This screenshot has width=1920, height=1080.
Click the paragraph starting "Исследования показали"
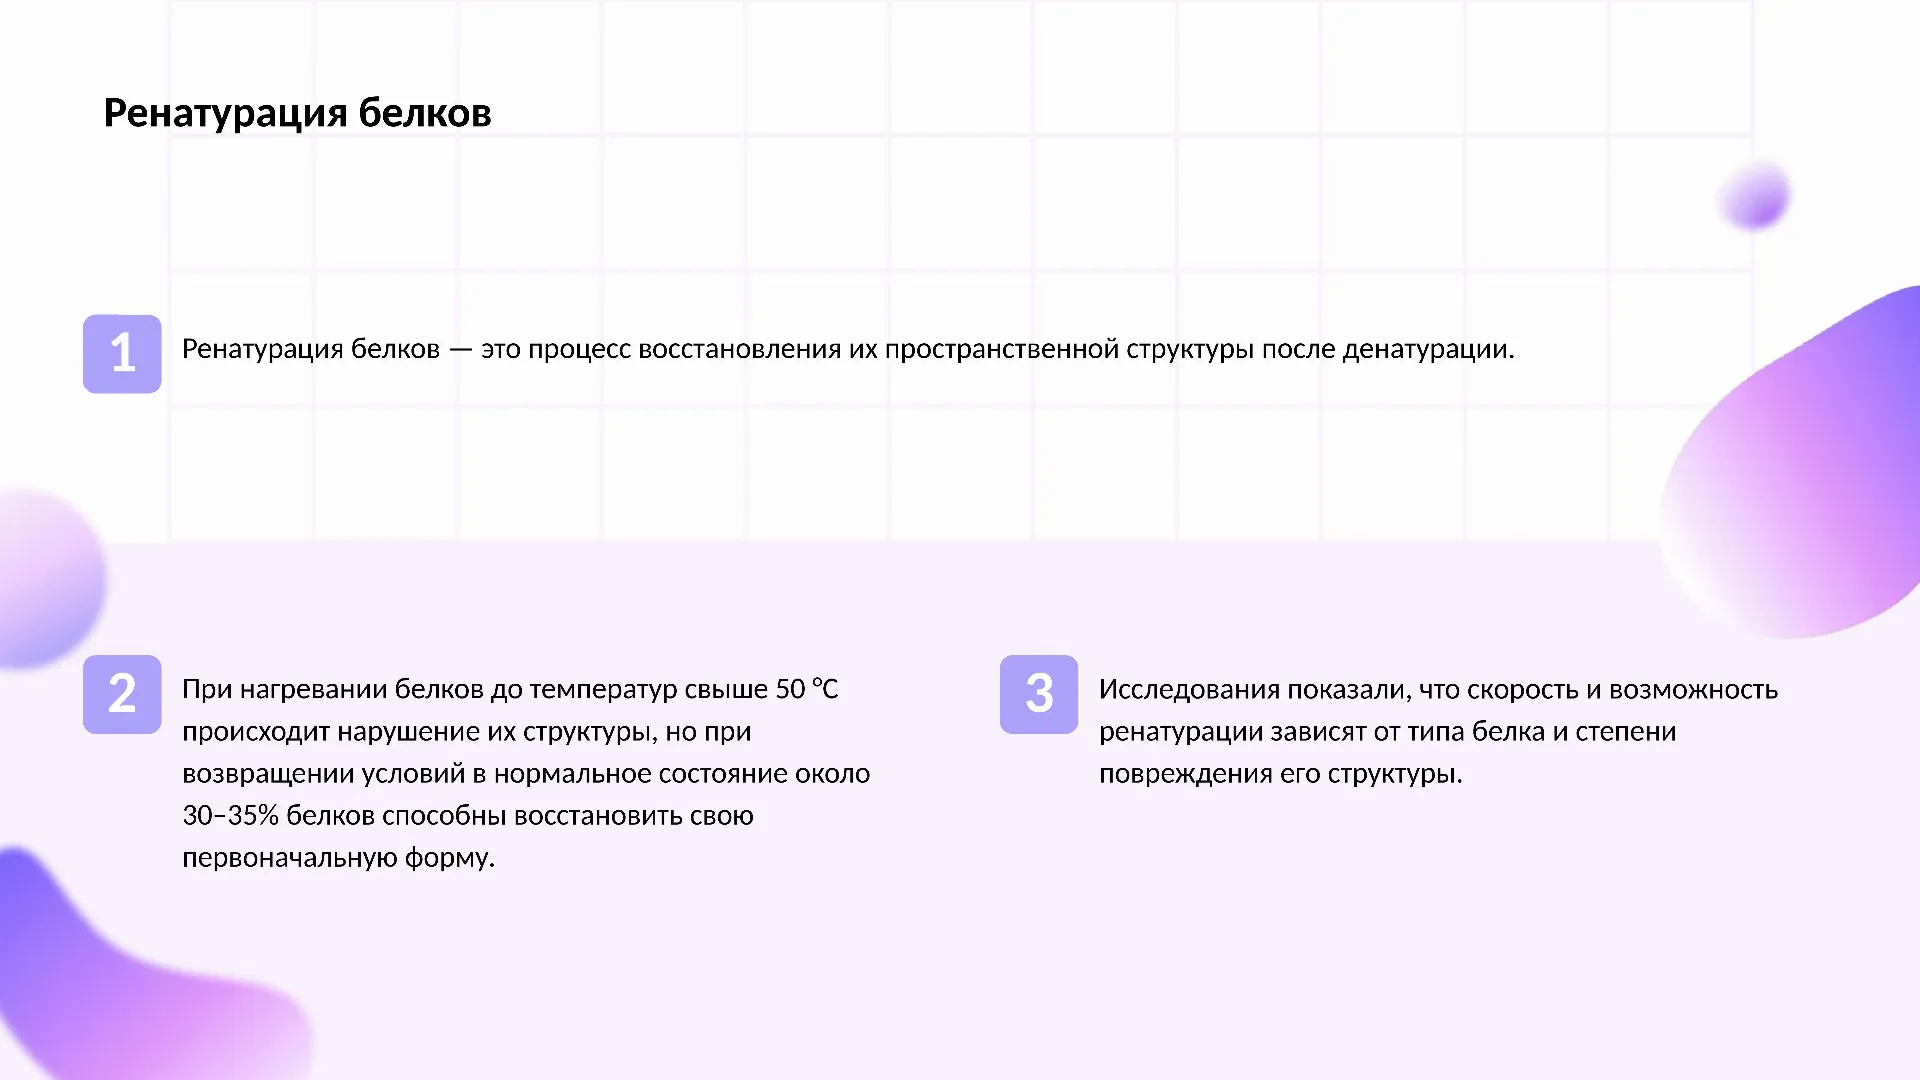pos(1438,731)
